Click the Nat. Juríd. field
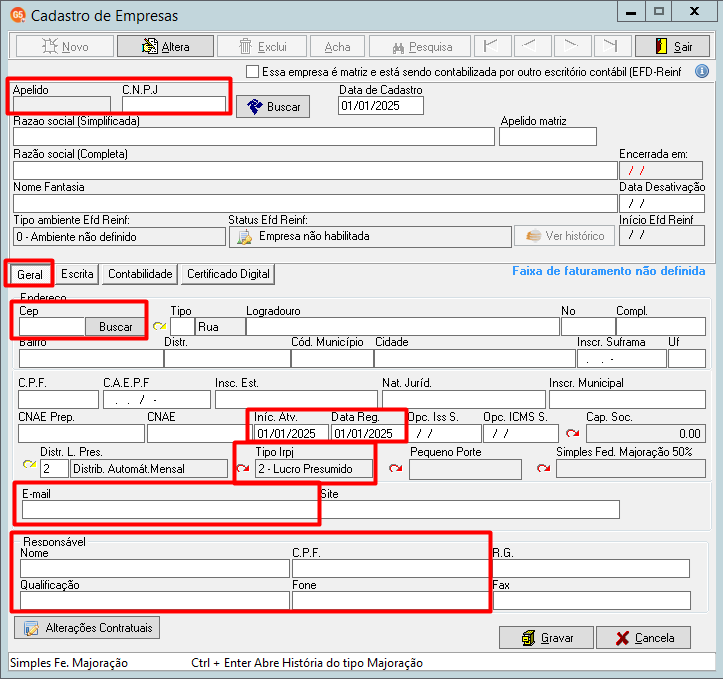Viewport: 723px width, 679px height. (x=463, y=400)
